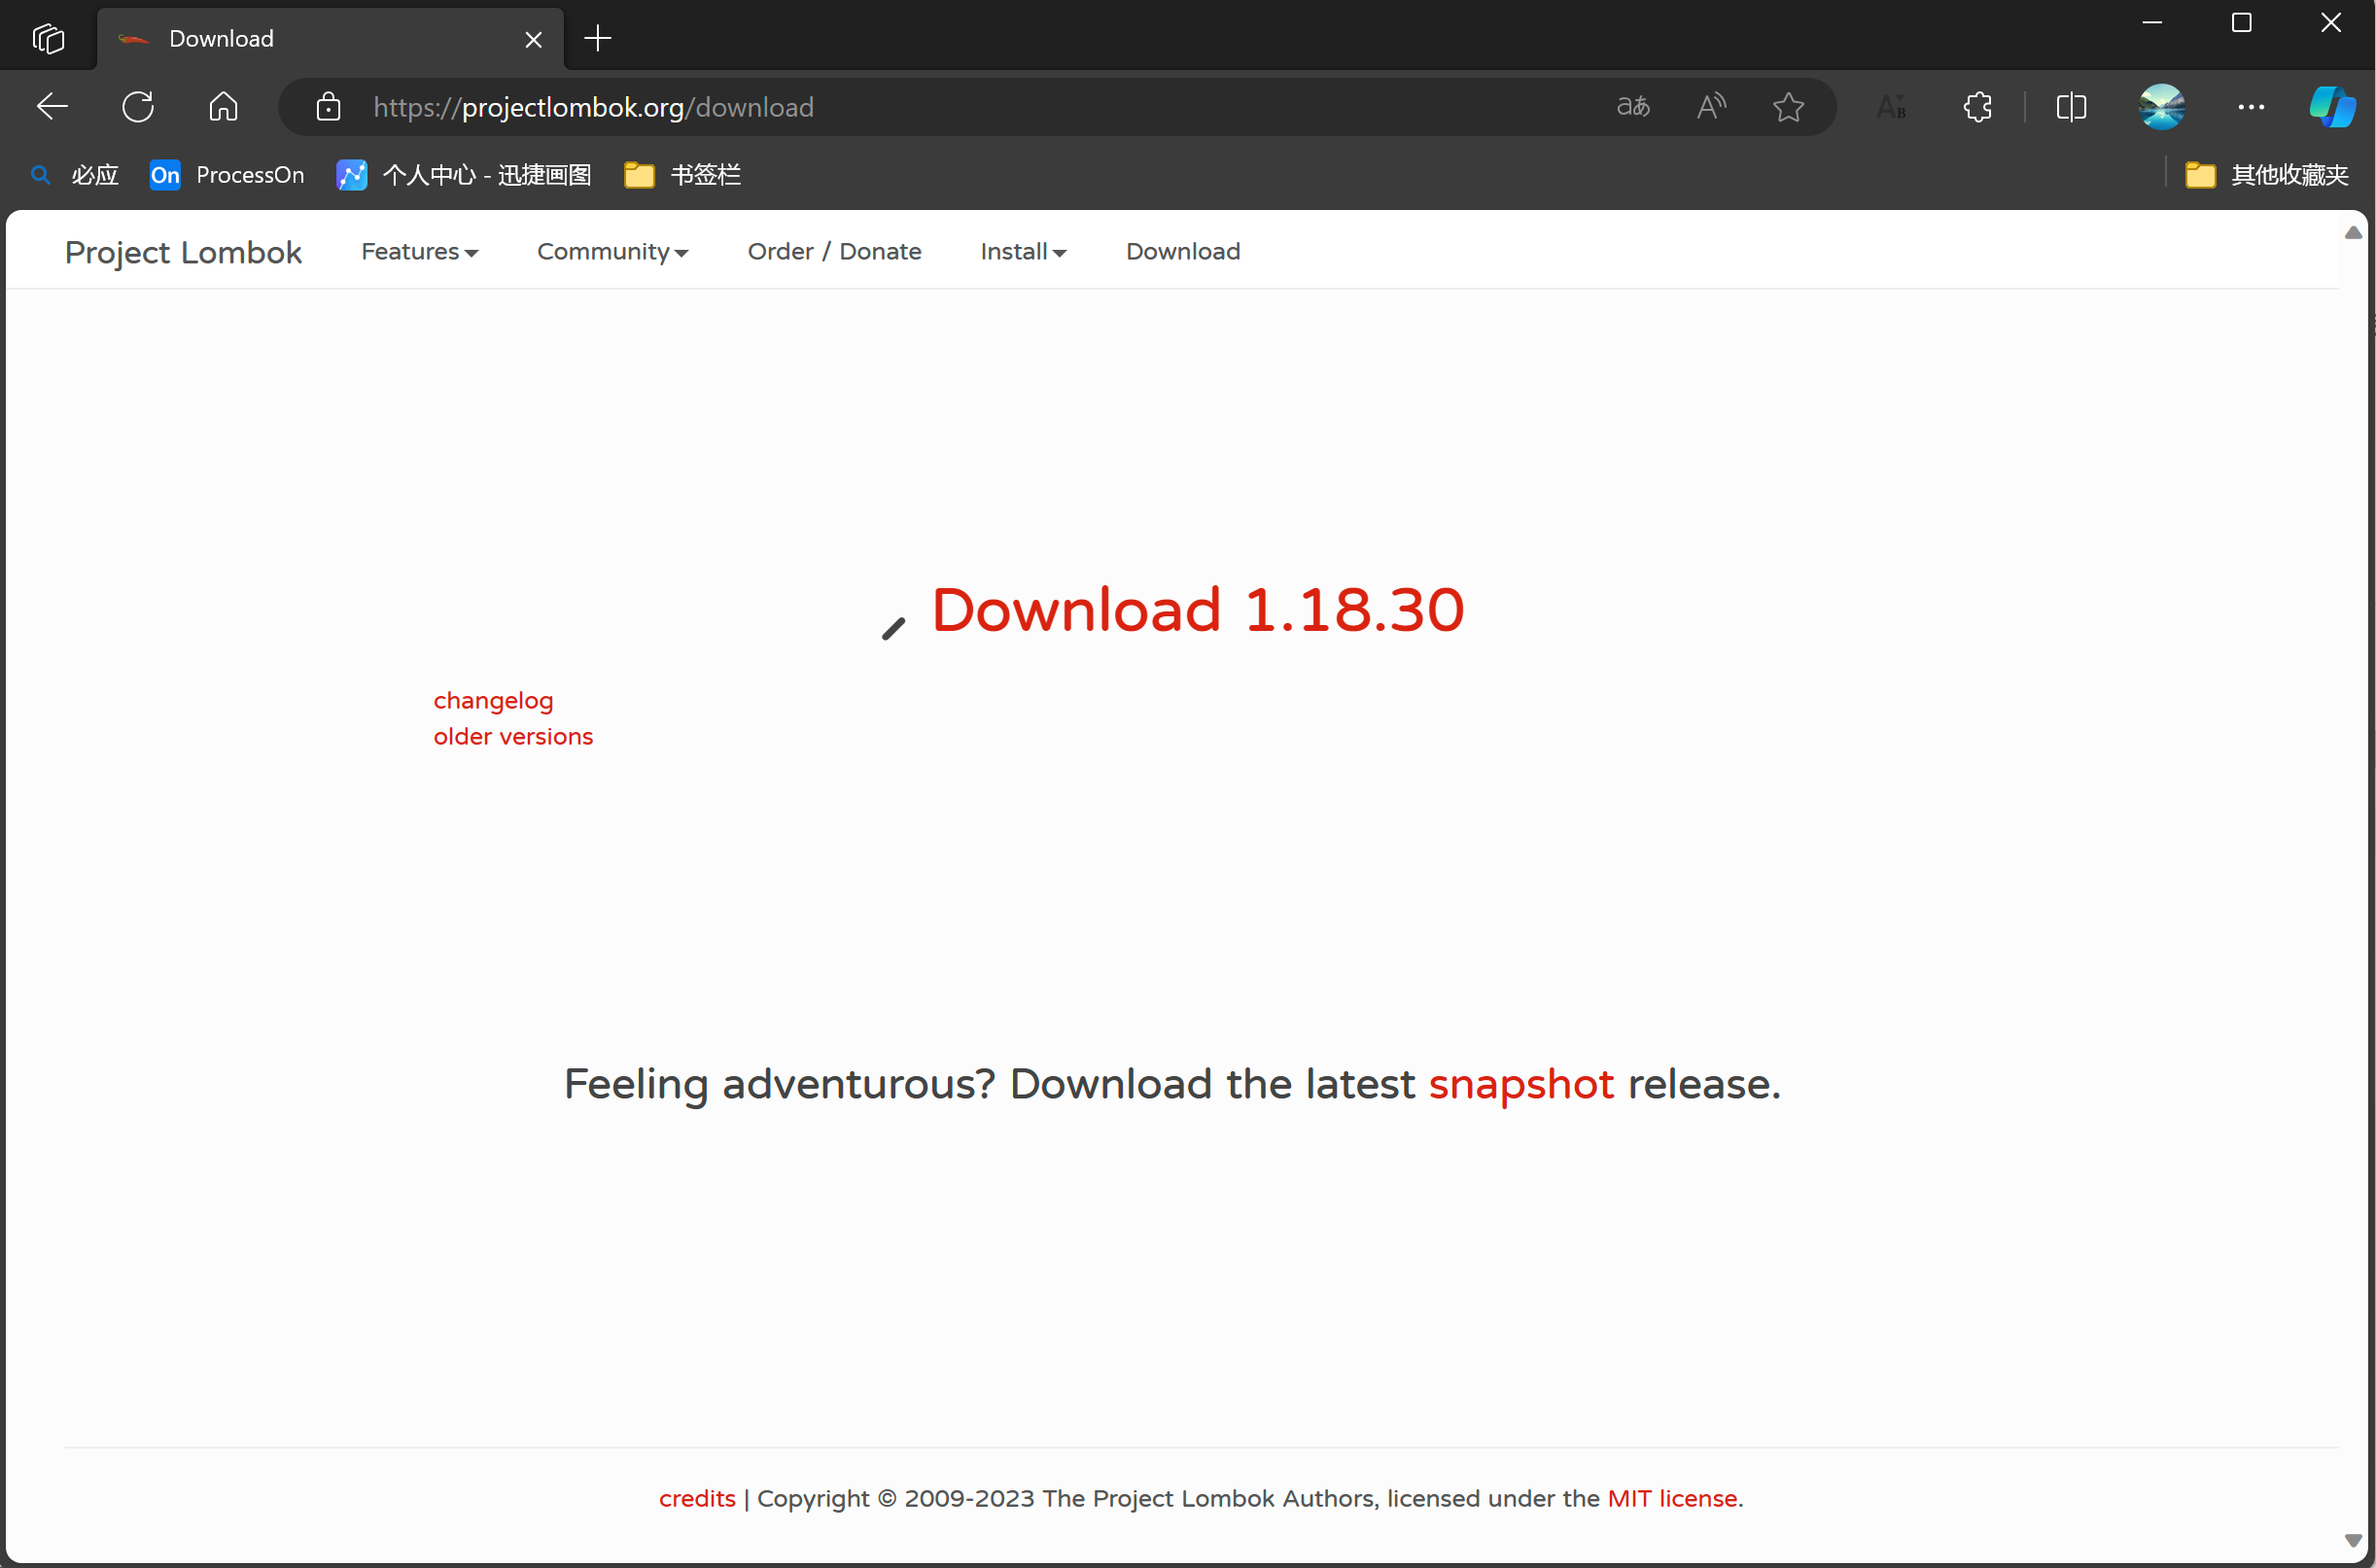
Task: Open the Copilot sidebar icon
Action: tap(2331, 106)
